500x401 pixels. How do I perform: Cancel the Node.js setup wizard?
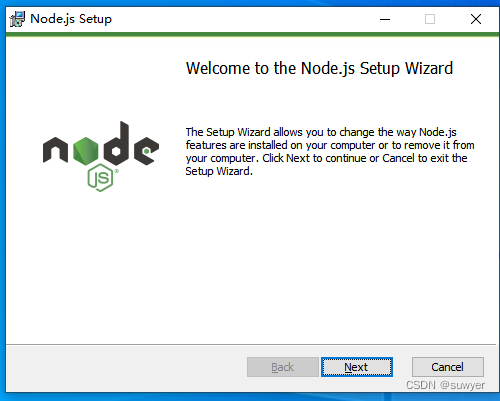[x=448, y=367]
